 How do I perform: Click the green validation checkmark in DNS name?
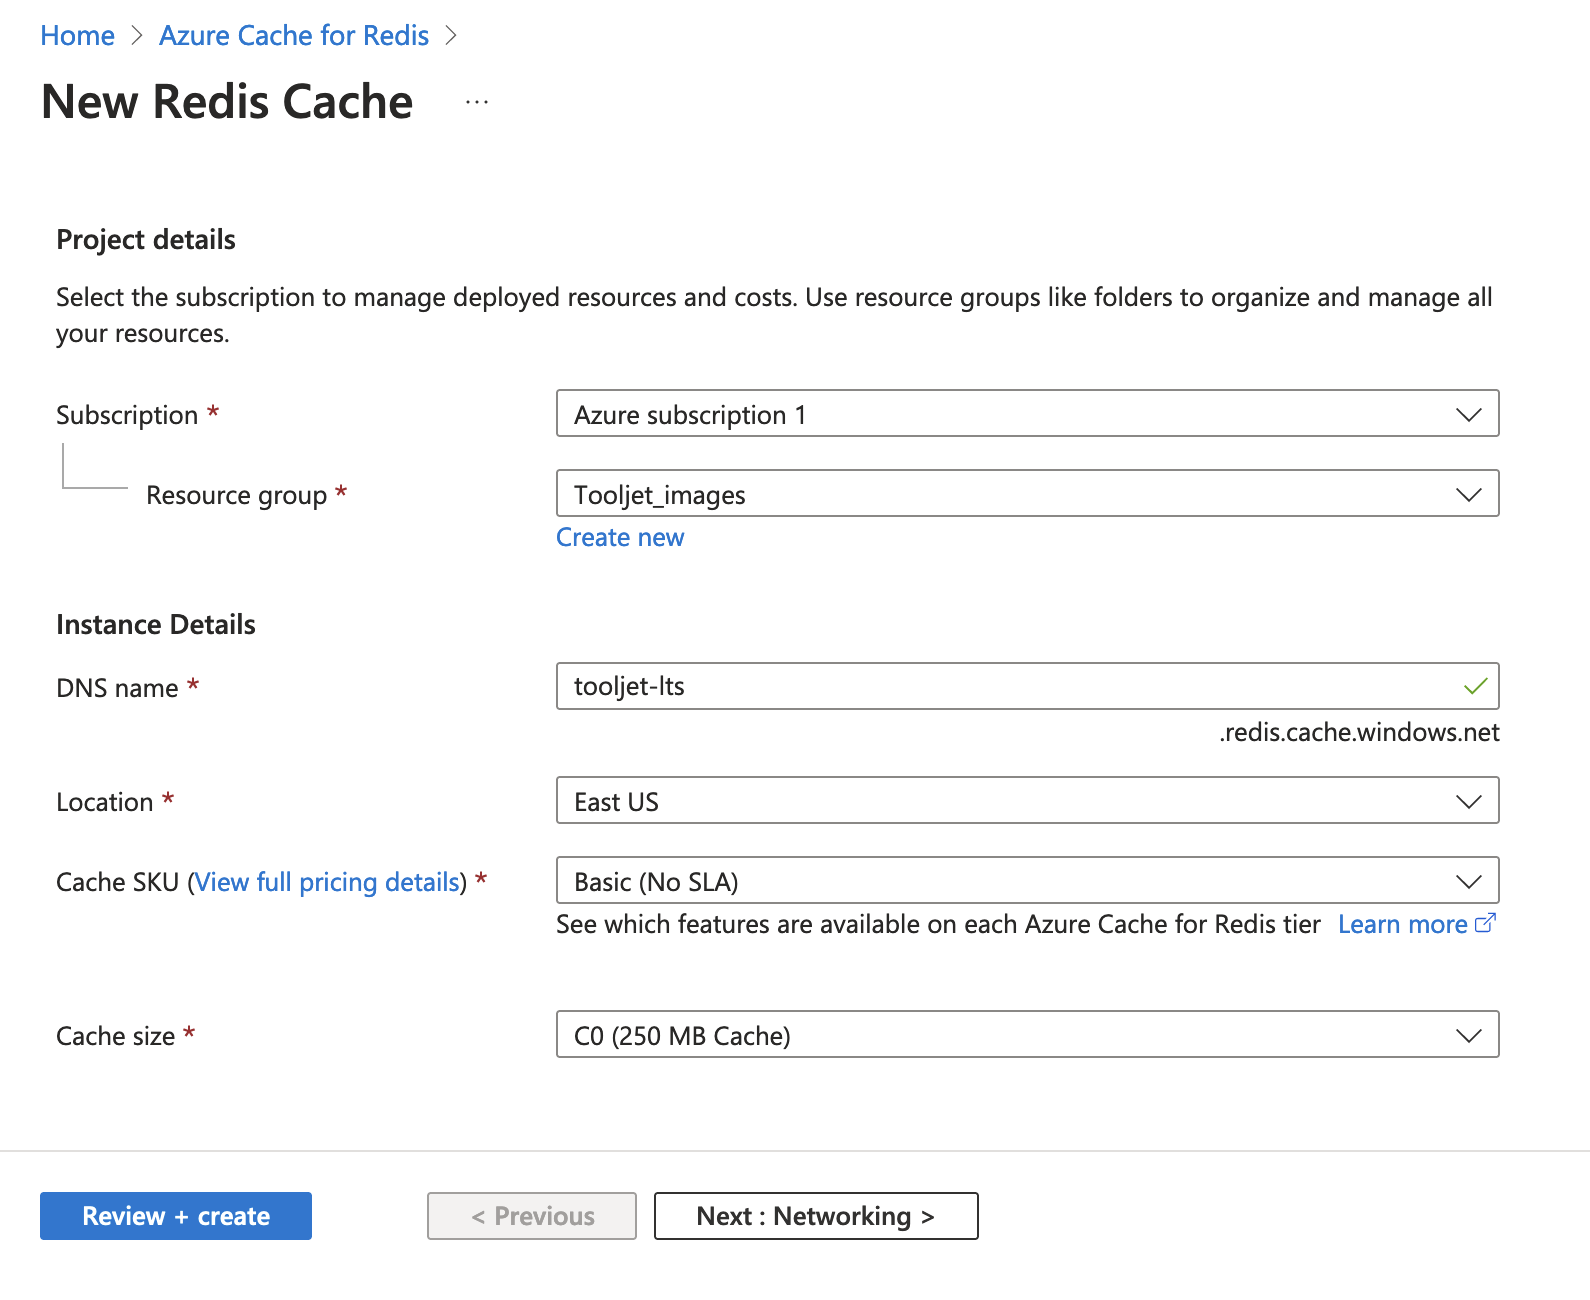[x=1475, y=686]
